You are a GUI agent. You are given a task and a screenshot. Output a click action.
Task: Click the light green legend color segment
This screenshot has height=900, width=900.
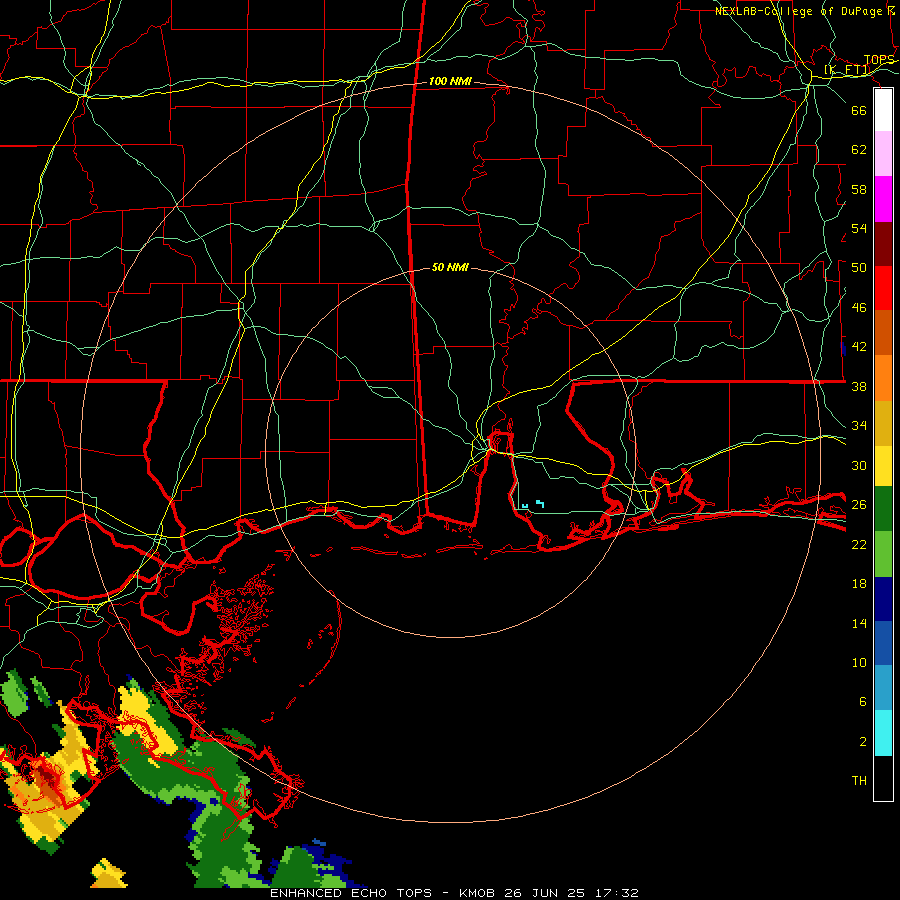click(x=883, y=554)
